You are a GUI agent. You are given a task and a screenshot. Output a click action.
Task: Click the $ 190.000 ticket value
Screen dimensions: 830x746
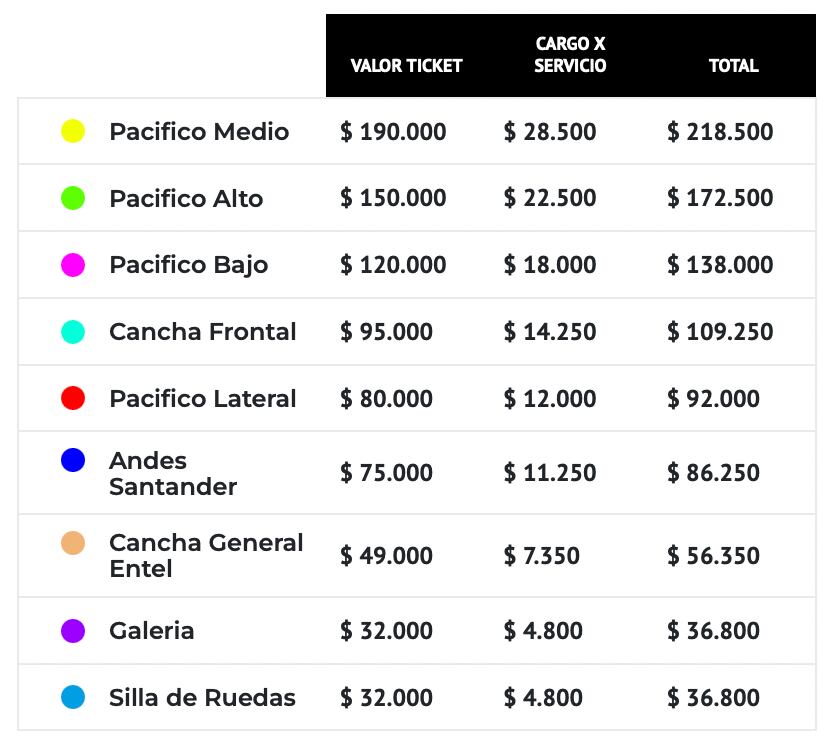click(x=393, y=132)
